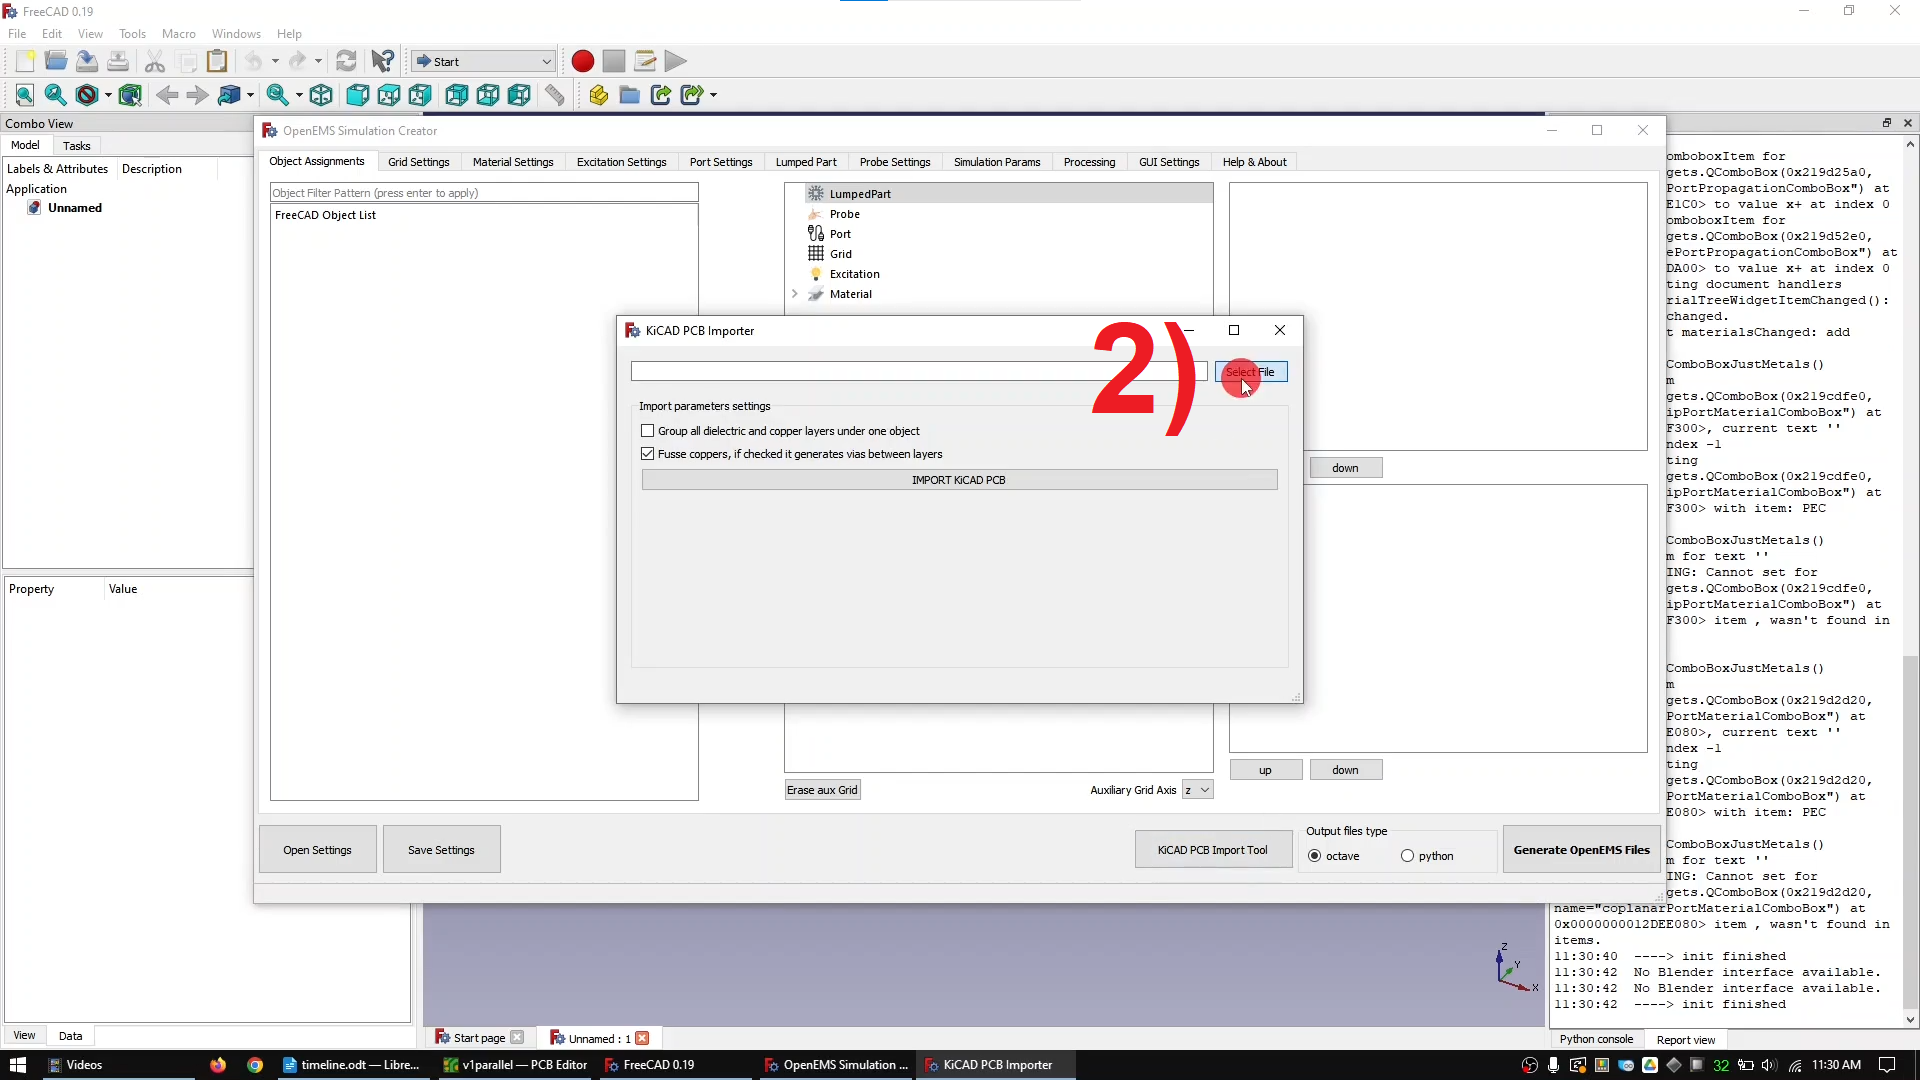Switch to Grid Settings tab
This screenshot has height=1080, width=1920.
418,162
